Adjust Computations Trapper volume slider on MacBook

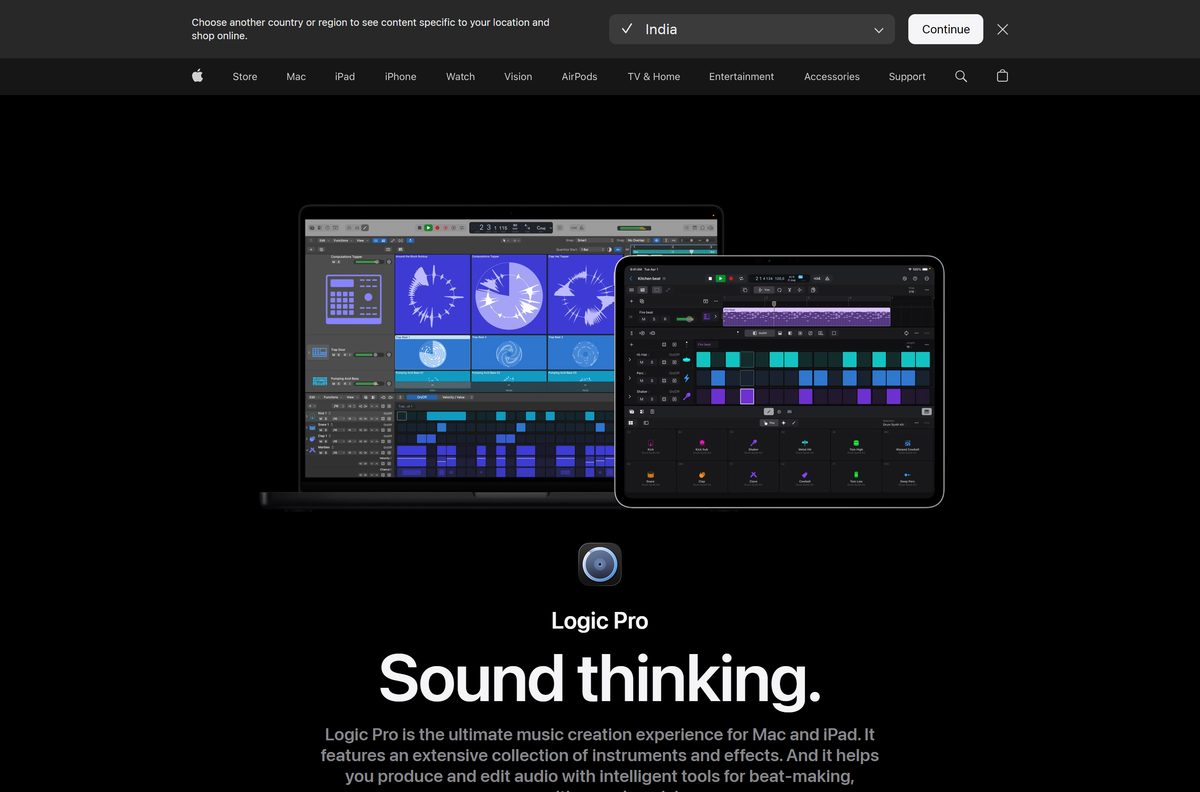pyautogui.click(x=369, y=262)
